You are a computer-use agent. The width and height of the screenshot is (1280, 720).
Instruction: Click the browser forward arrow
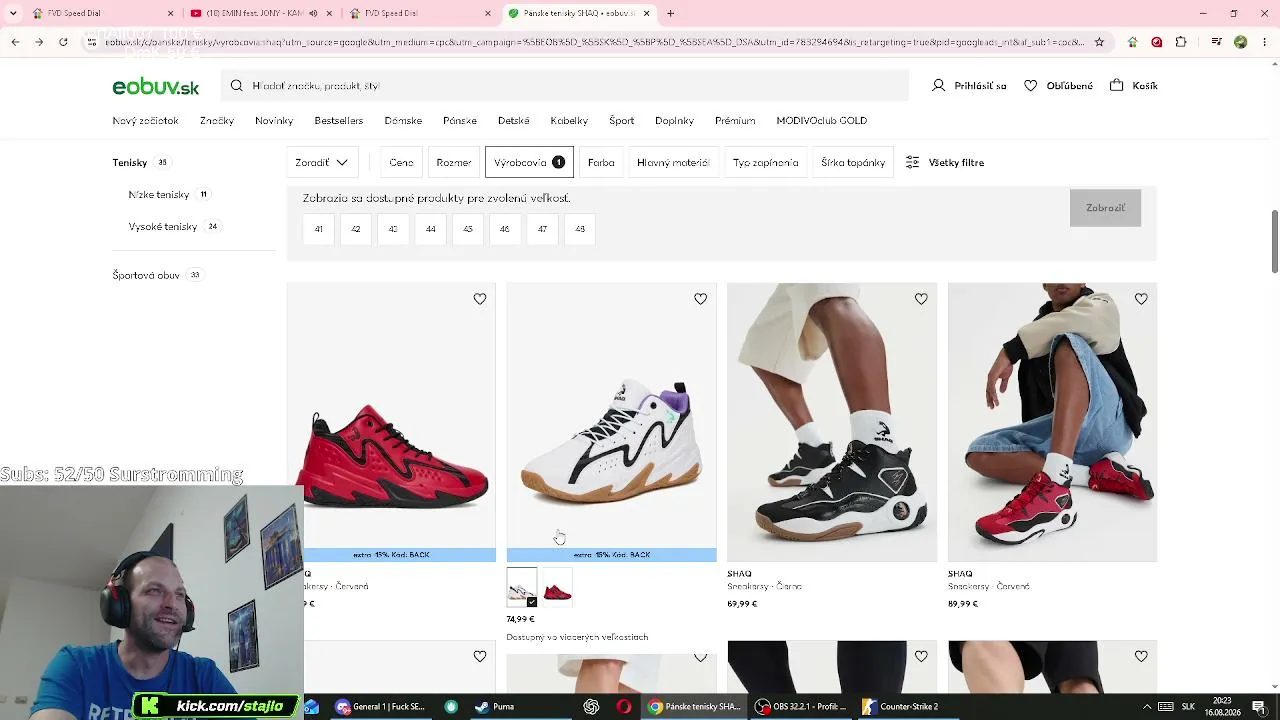pos(39,42)
